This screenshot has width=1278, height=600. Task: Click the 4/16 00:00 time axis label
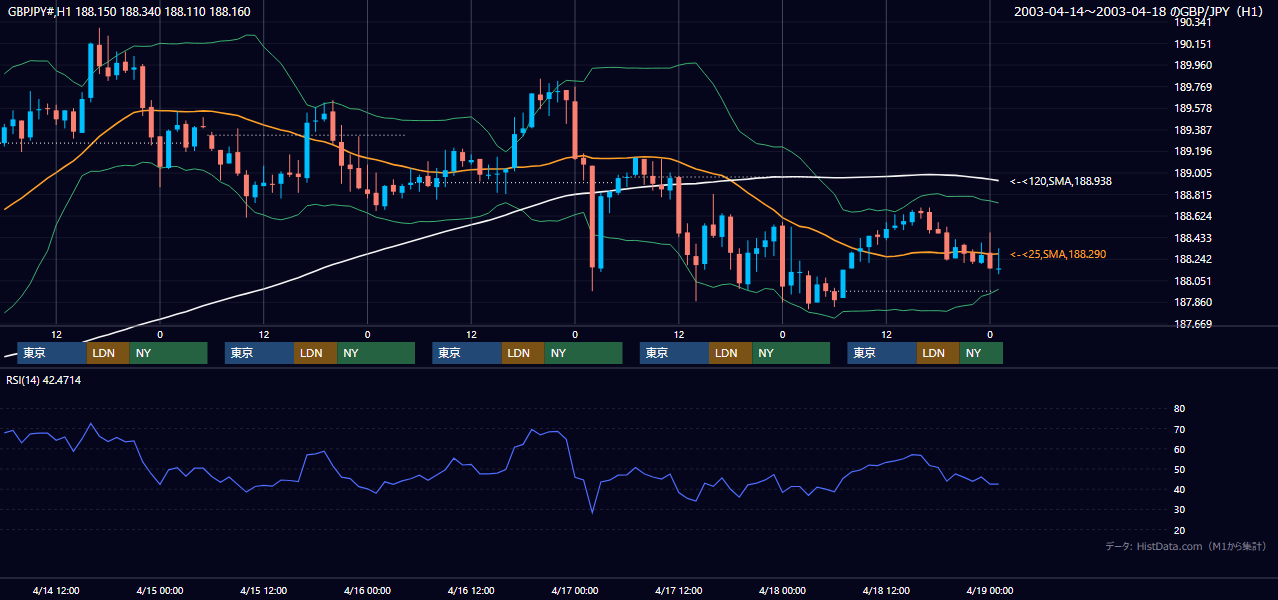[367, 590]
